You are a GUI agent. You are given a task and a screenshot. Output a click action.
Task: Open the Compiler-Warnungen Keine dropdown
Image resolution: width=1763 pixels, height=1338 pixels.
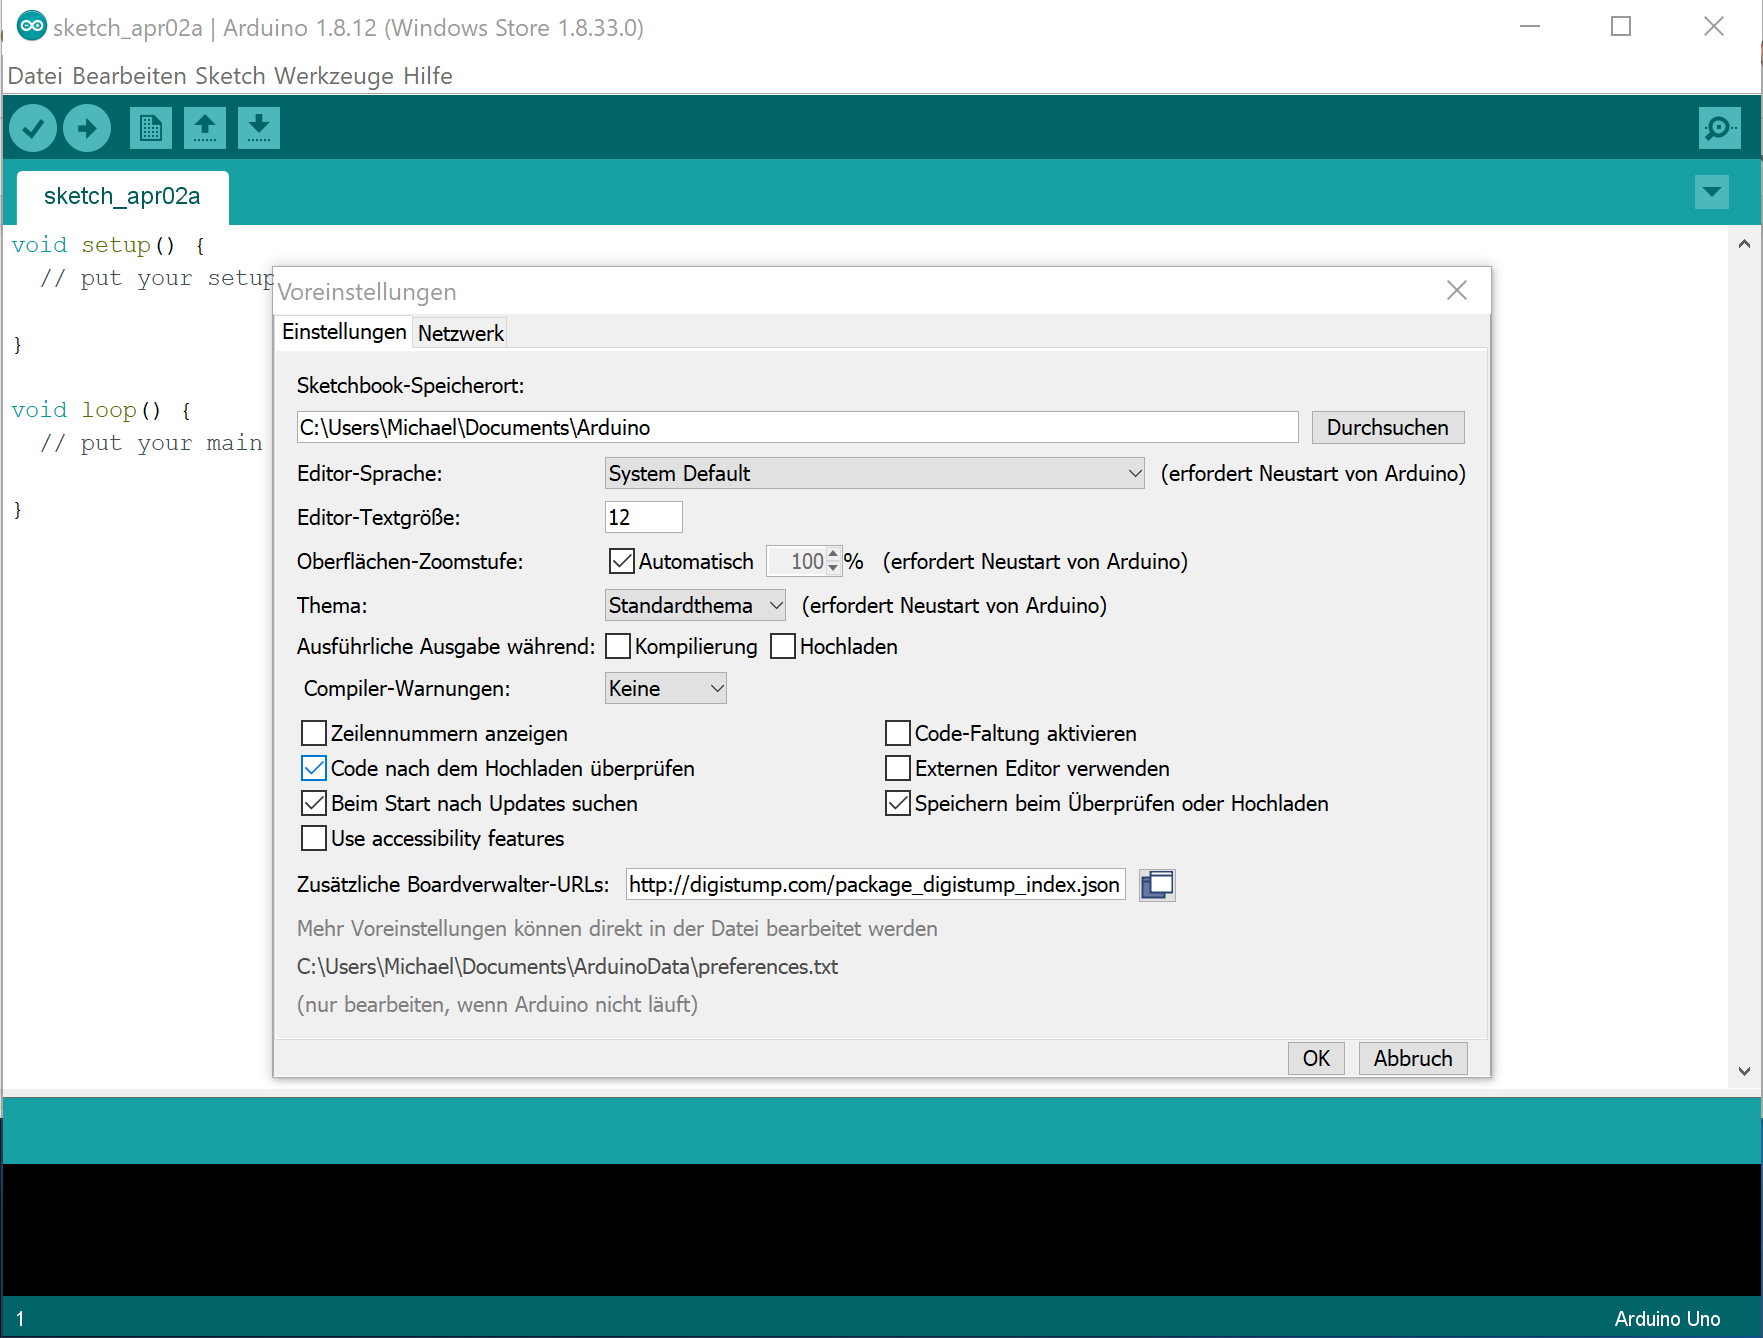point(665,688)
